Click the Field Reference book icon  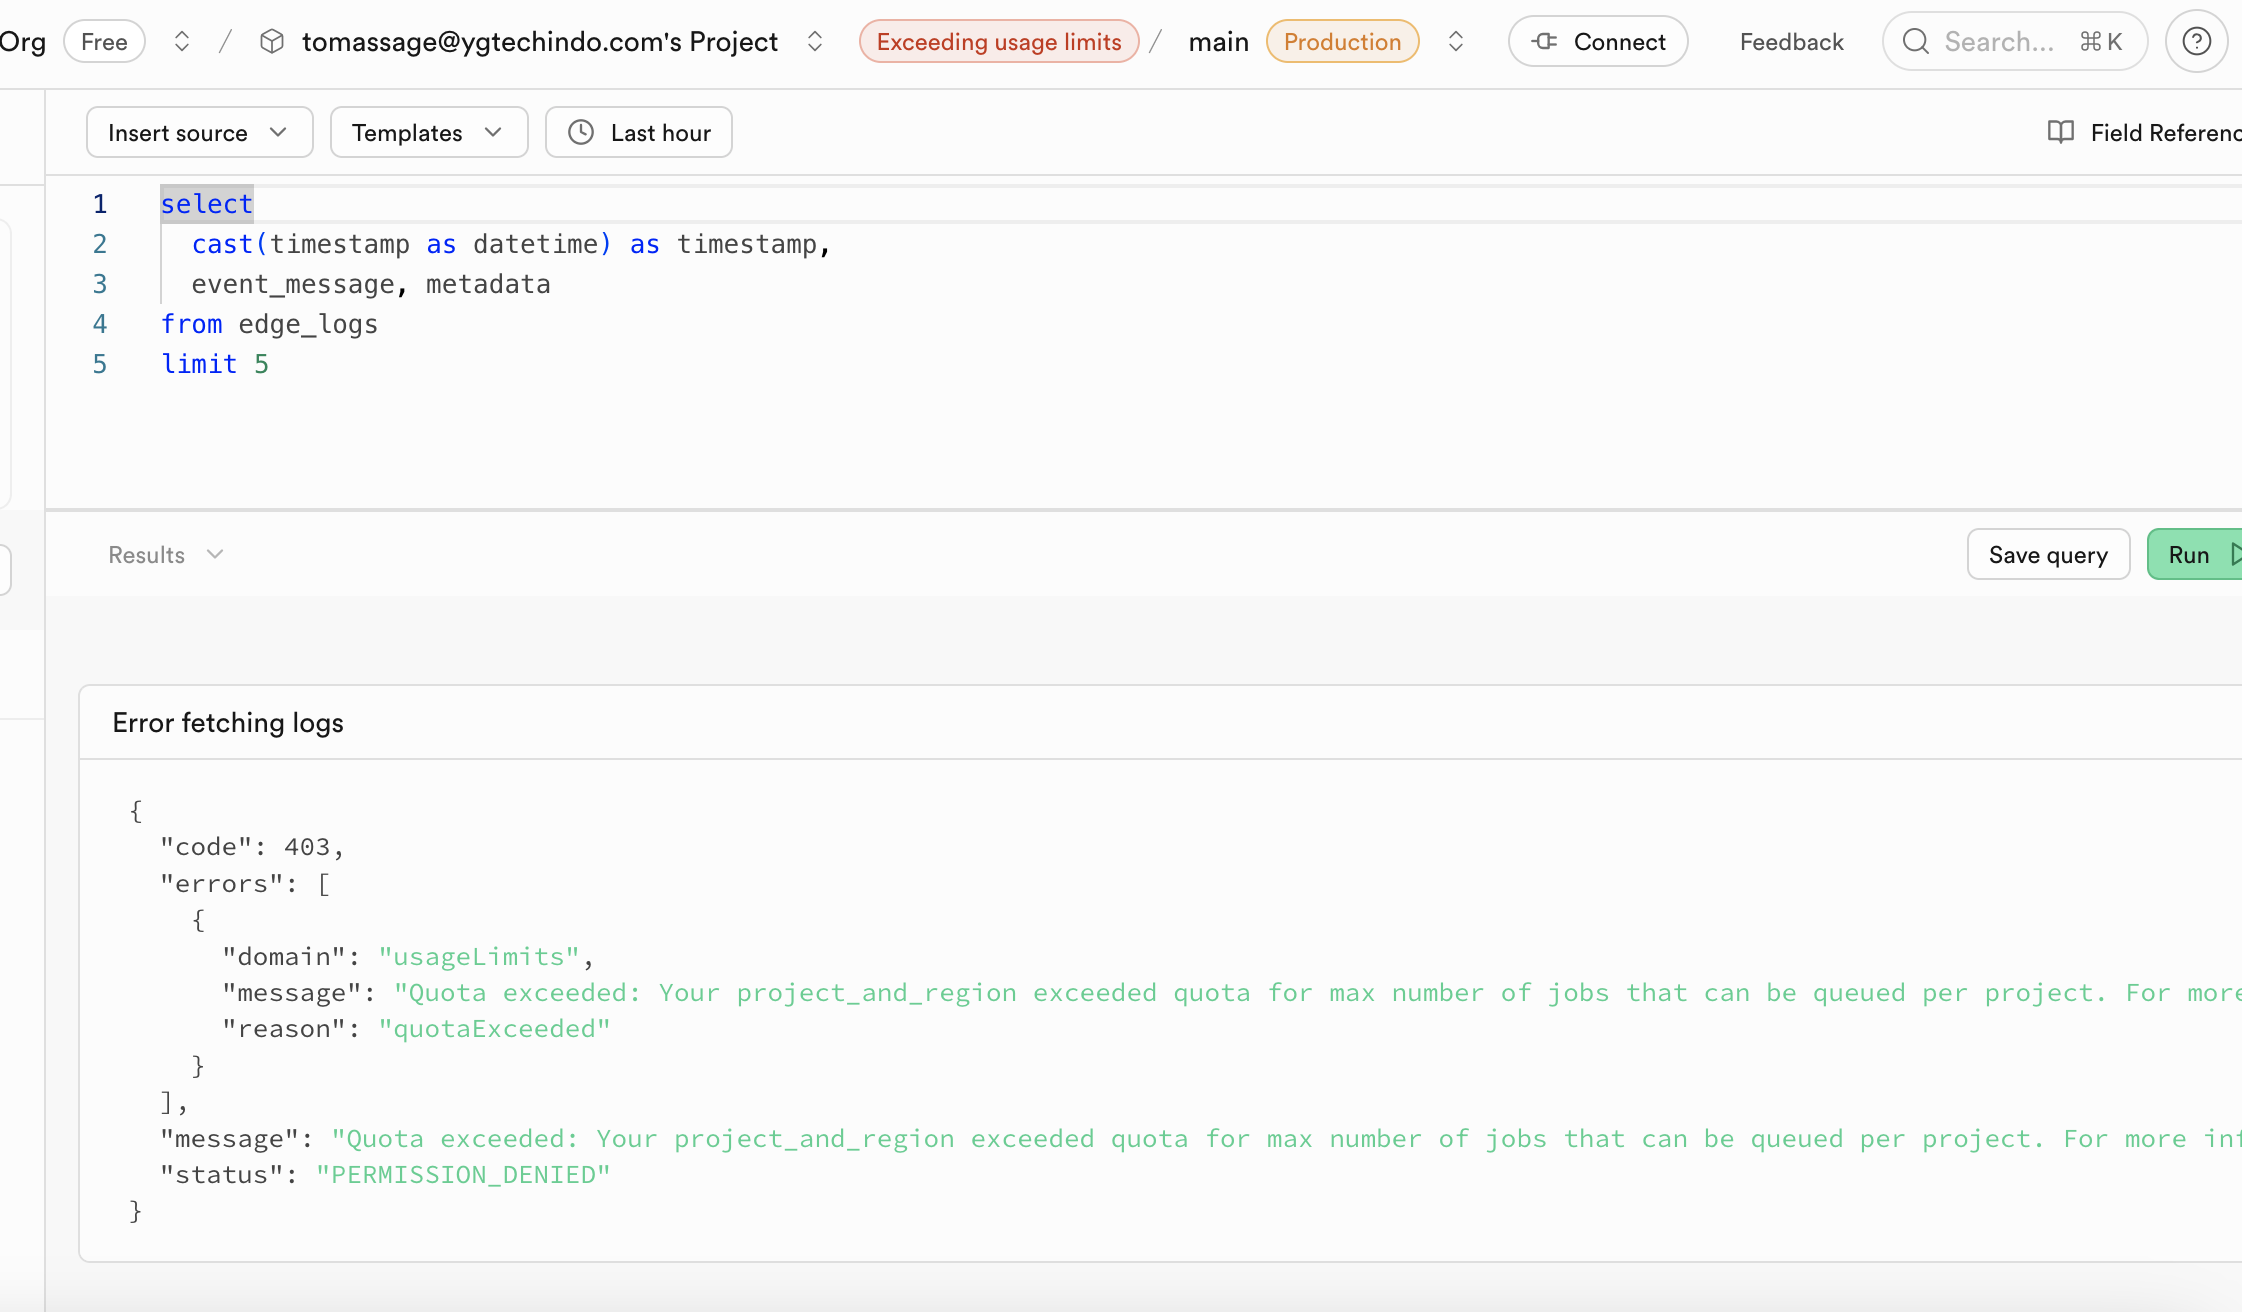(2060, 133)
